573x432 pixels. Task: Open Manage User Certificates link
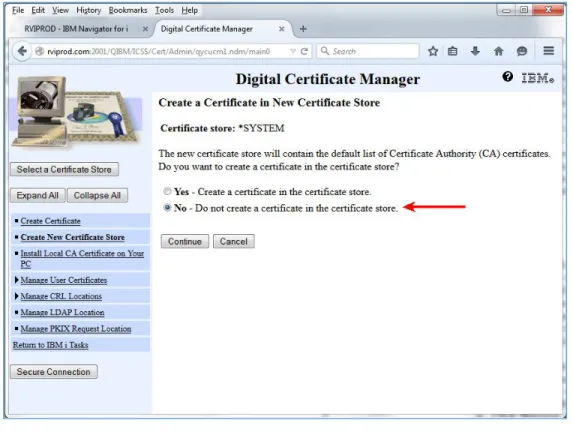coord(64,280)
